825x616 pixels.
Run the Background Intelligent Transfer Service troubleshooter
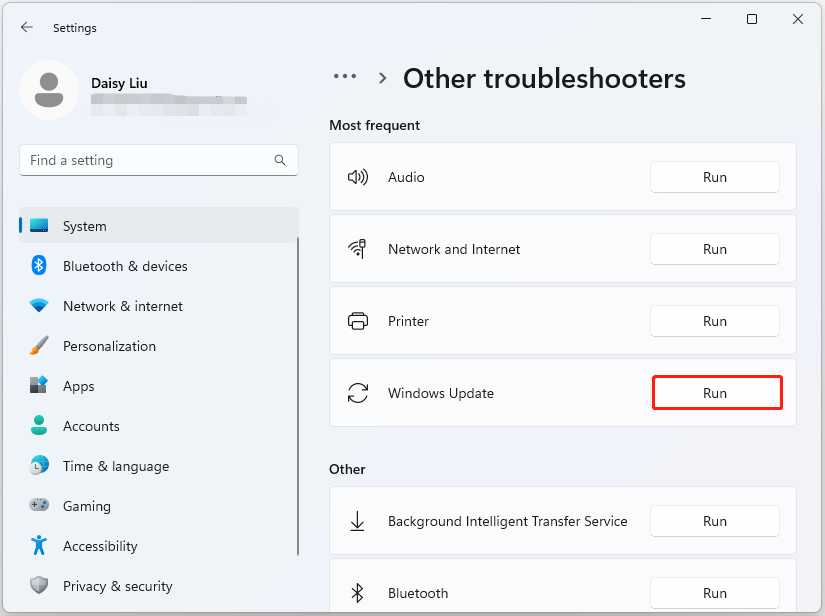coord(715,521)
